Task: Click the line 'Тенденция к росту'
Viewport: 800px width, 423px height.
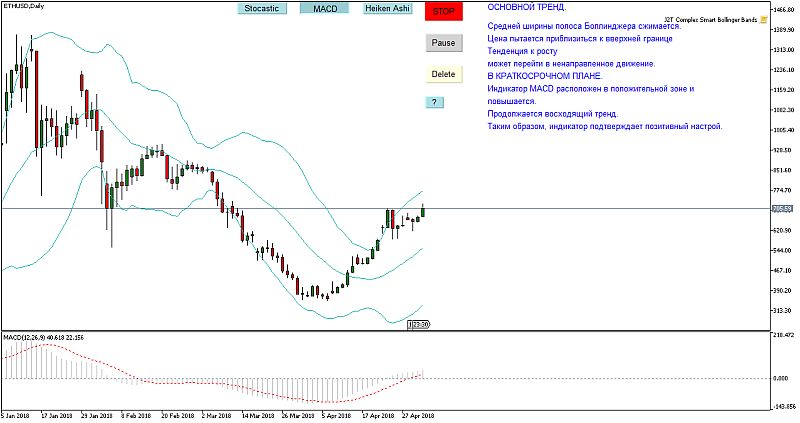Action: tap(522, 51)
